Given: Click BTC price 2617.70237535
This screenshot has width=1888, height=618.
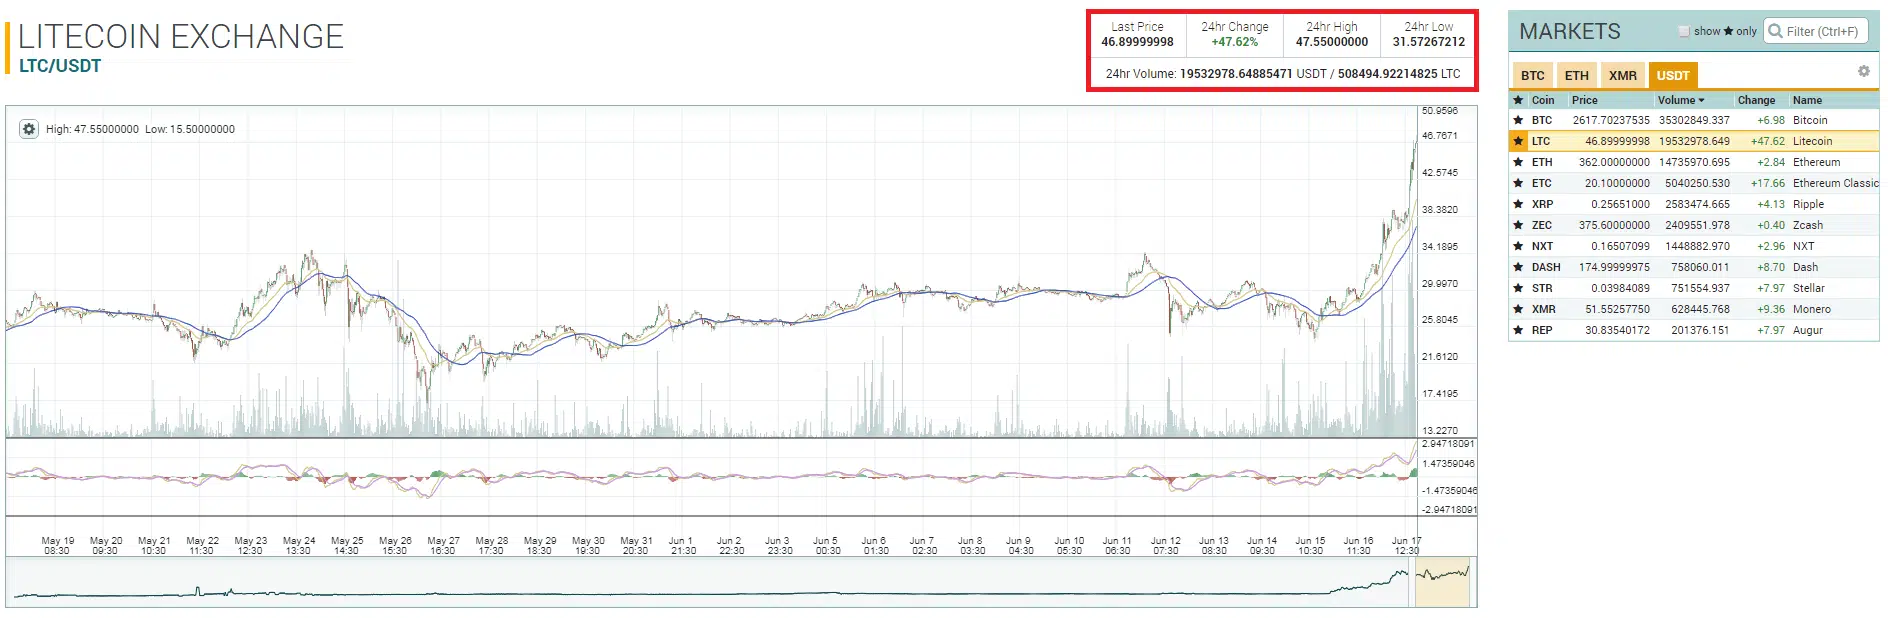Looking at the screenshot, I should coord(1611,120).
